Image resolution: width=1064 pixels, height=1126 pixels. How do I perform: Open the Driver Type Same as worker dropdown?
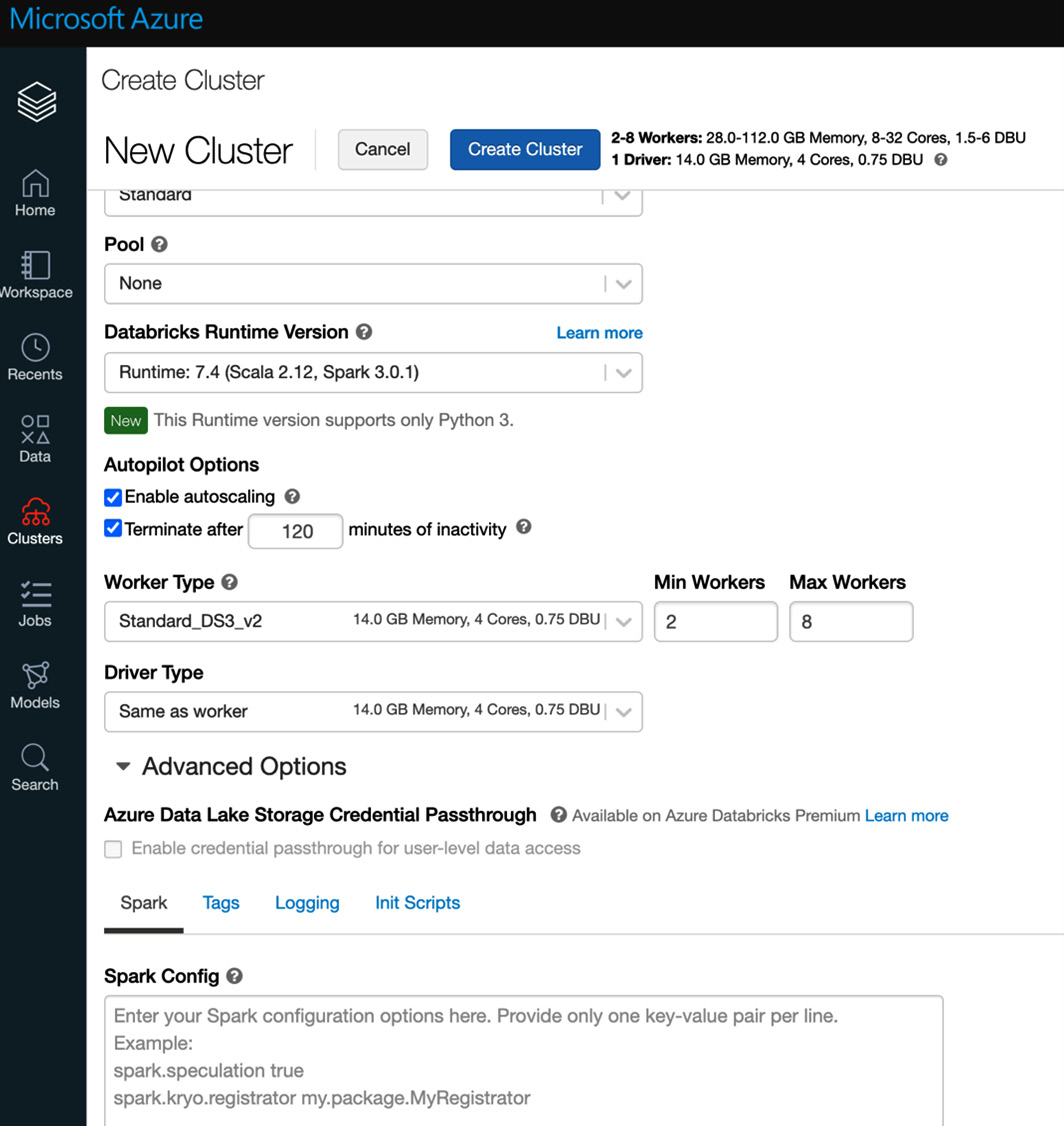pyautogui.click(x=373, y=712)
